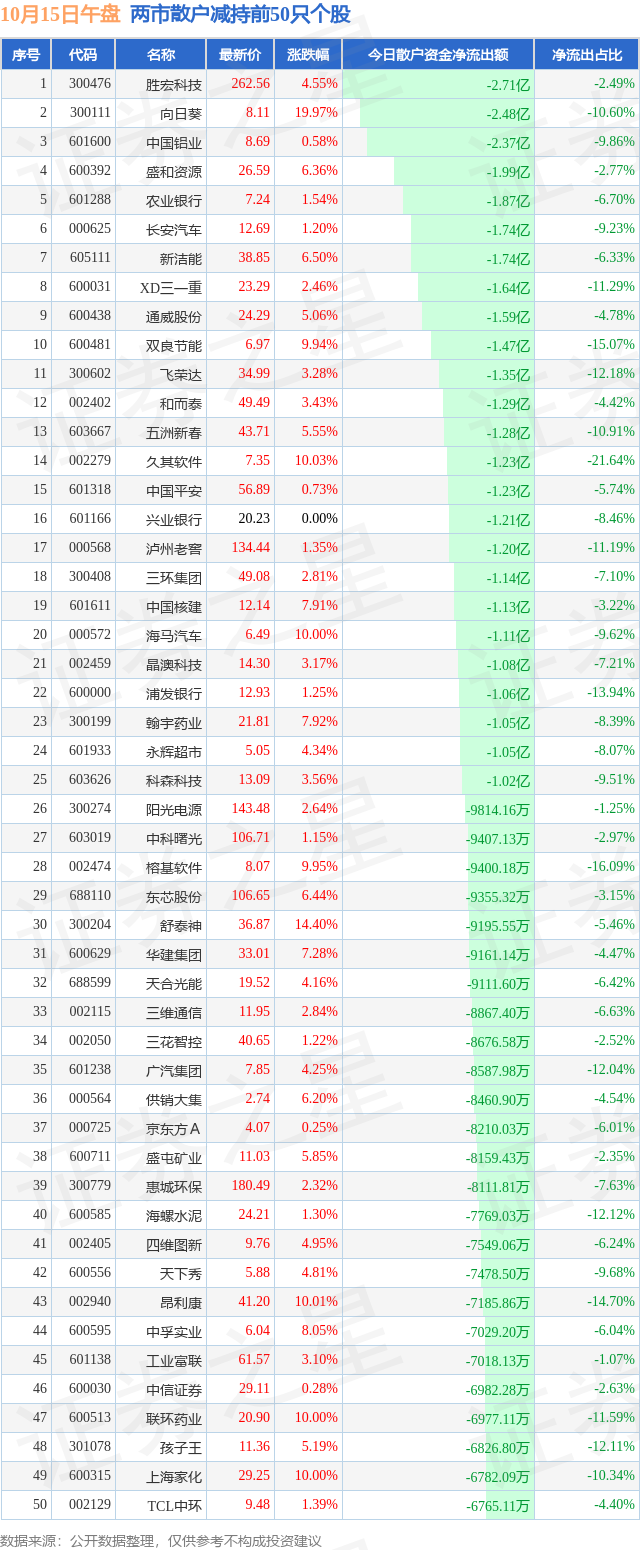Select stock name 翰宇药业
Image resolution: width=640 pixels, height=1550 pixels.
click(x=174, y=722)
